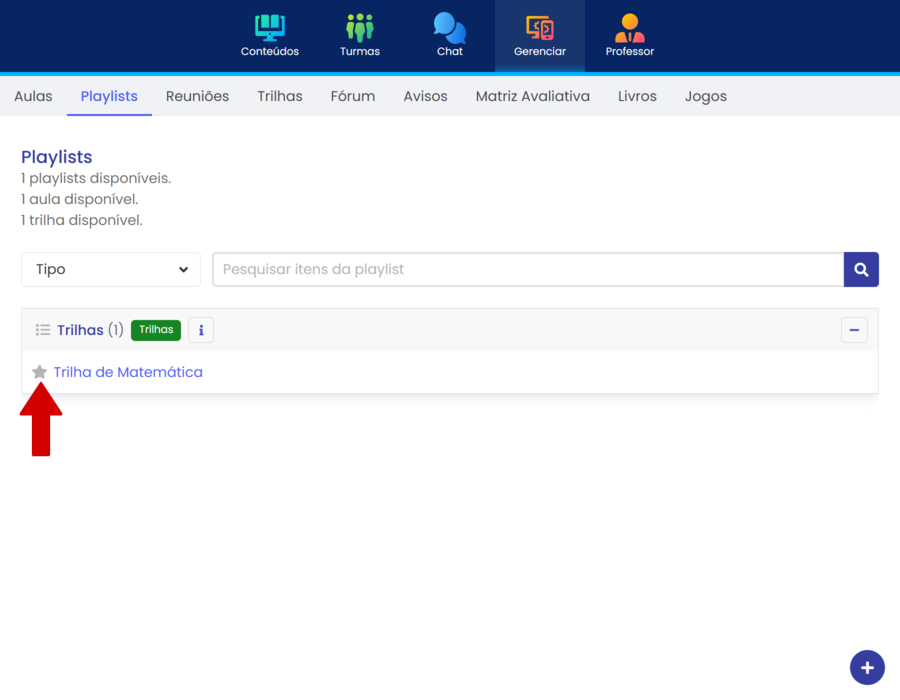Select the Playlists tab
Viewport: 900px width, 700px height.
[x=109, y=96]
